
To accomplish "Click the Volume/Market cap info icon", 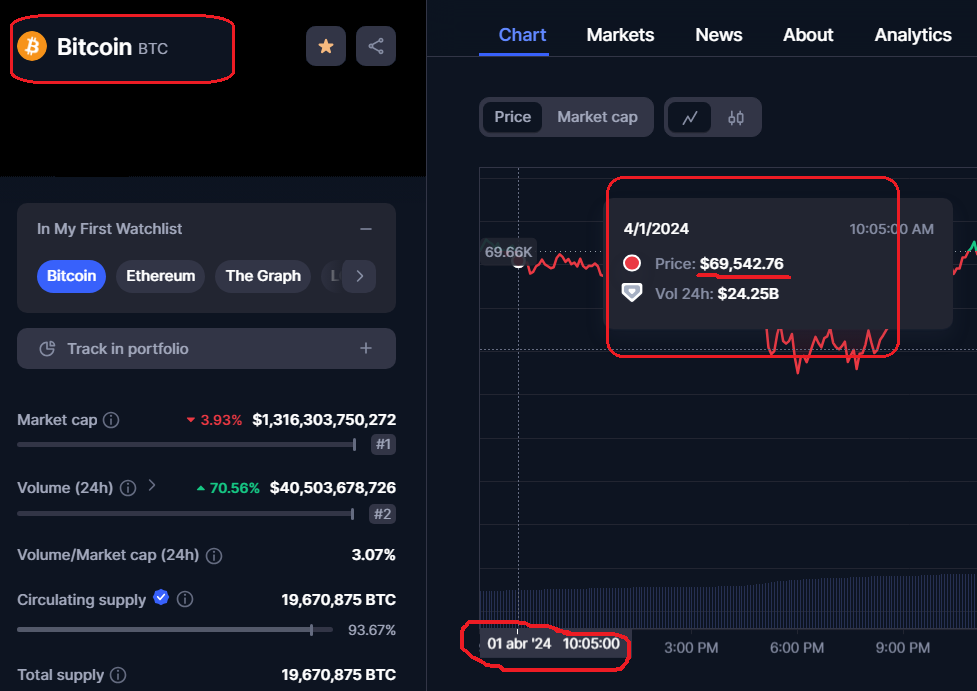I will tap(214, 555).
